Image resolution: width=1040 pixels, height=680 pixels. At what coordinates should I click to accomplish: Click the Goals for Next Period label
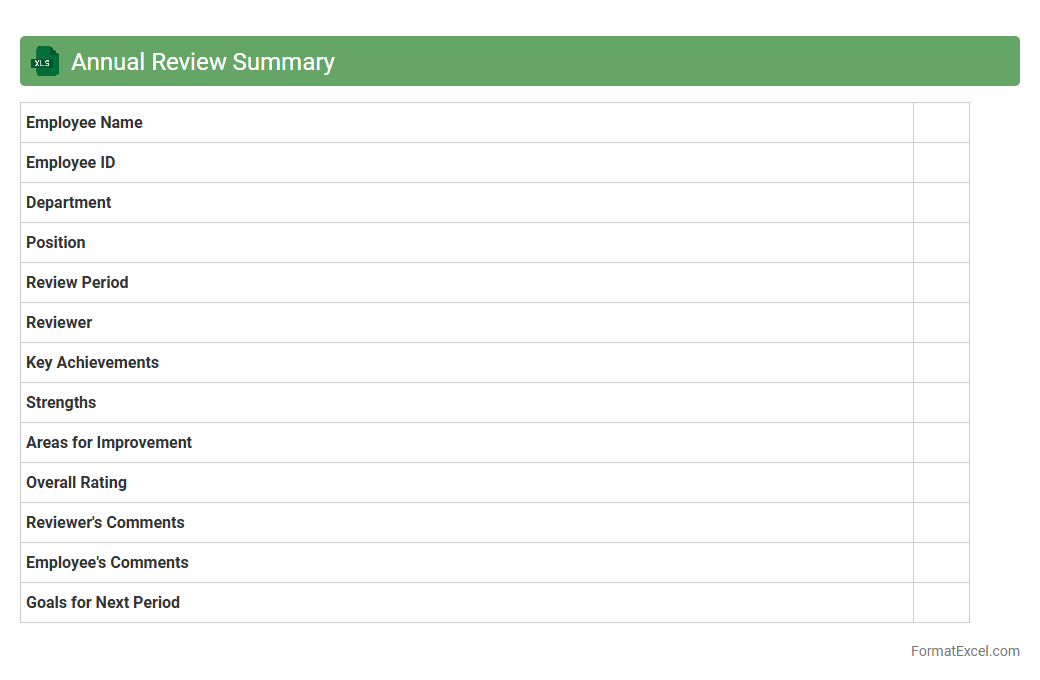click(103, 603)
